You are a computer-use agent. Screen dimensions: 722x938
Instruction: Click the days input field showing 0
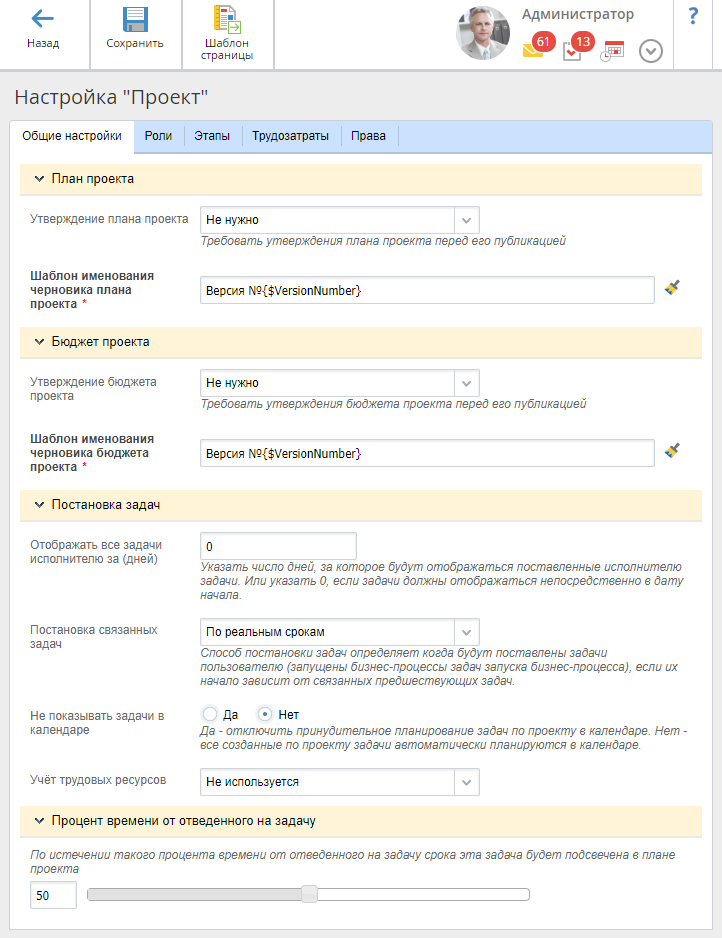point(278,546)
